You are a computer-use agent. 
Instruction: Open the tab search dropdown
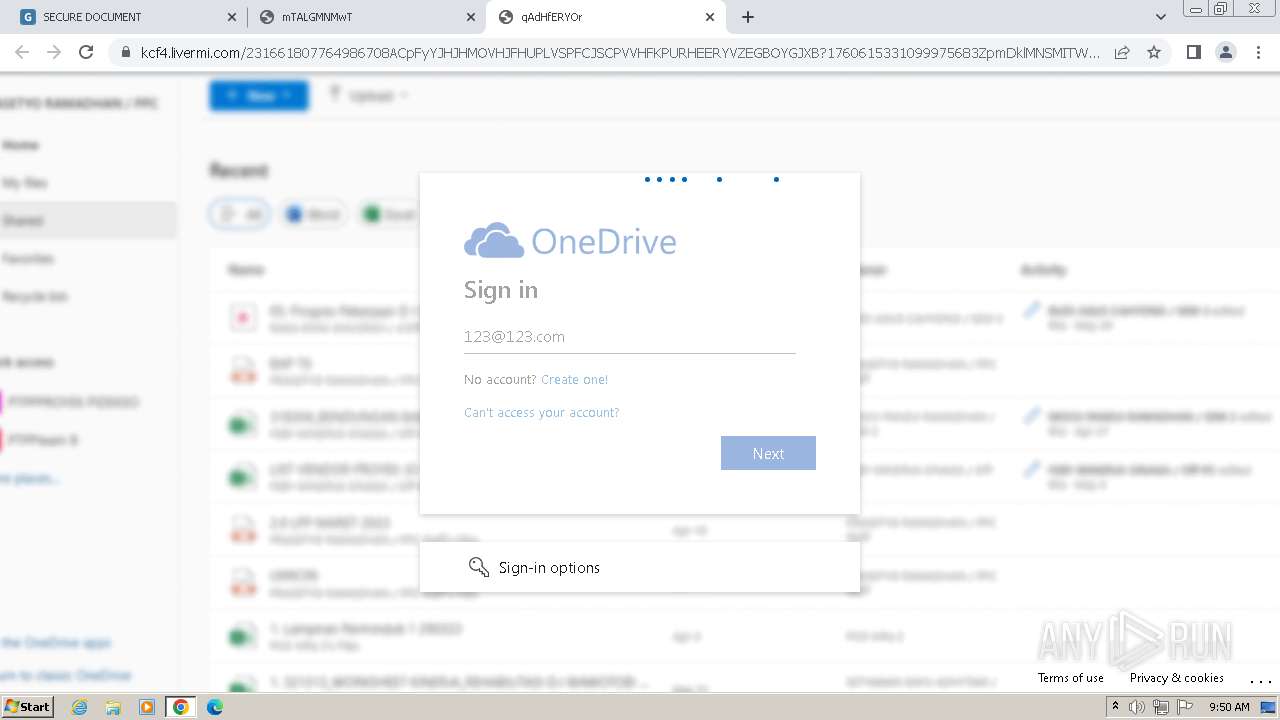pyautogui.click(x=1161, y=17)
